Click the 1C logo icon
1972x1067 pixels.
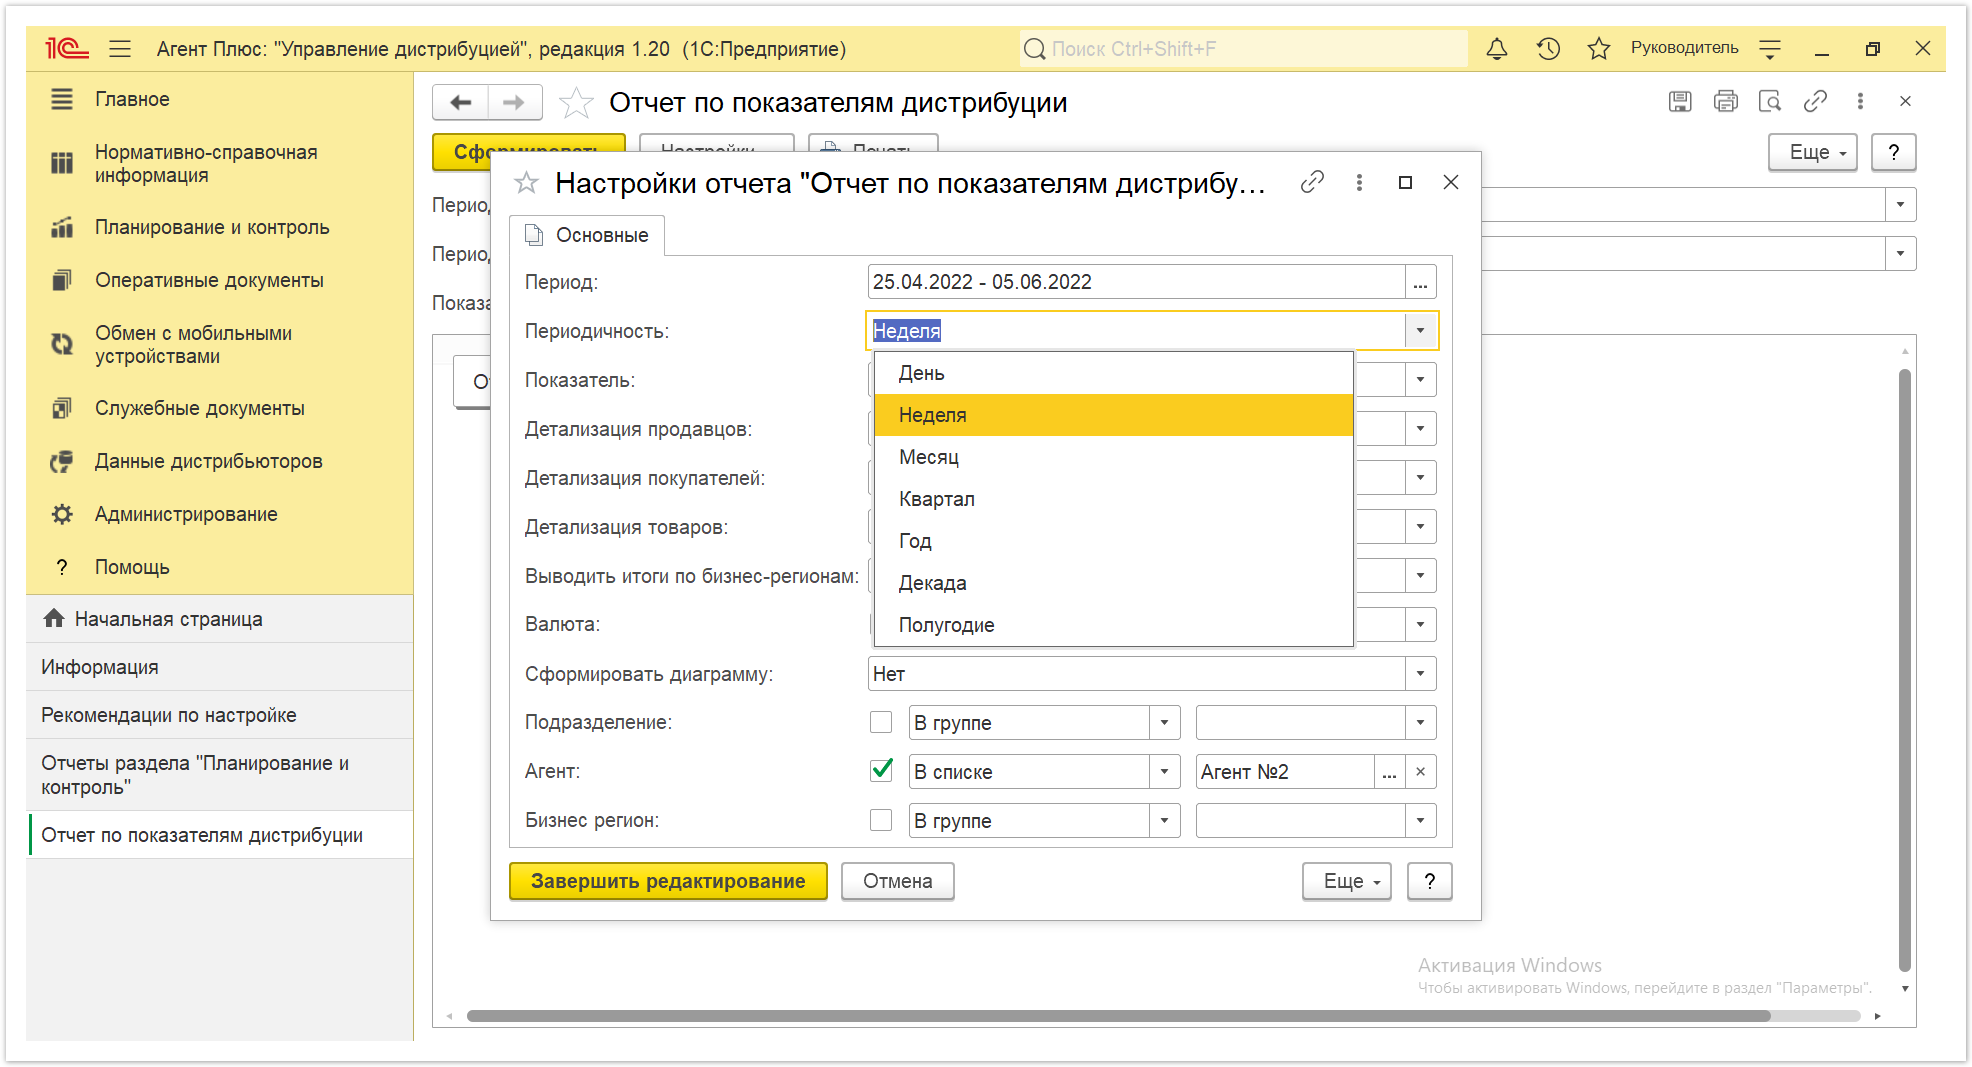pyautogui.click(x=67, y=48)
